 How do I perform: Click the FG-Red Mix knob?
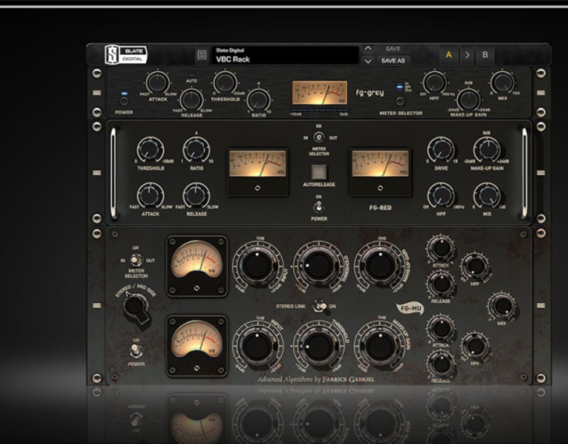[x=487, y=196]
